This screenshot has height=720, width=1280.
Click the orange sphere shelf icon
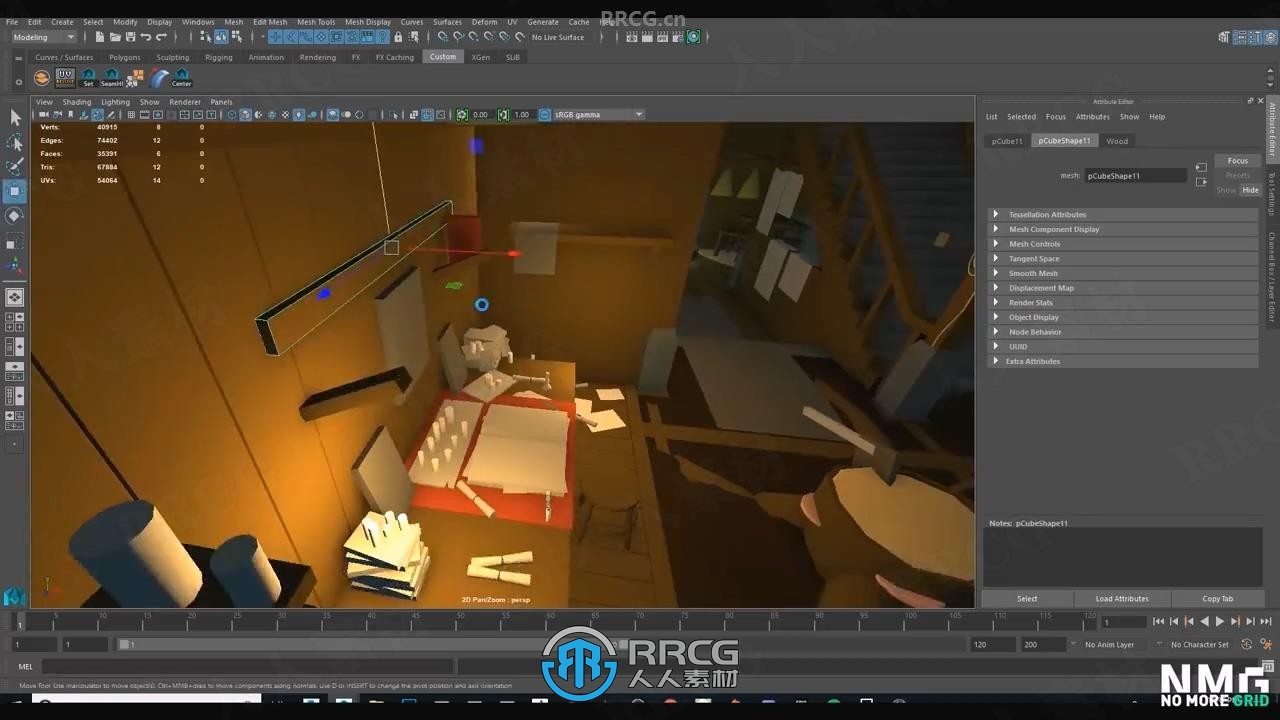click(42, 77)
